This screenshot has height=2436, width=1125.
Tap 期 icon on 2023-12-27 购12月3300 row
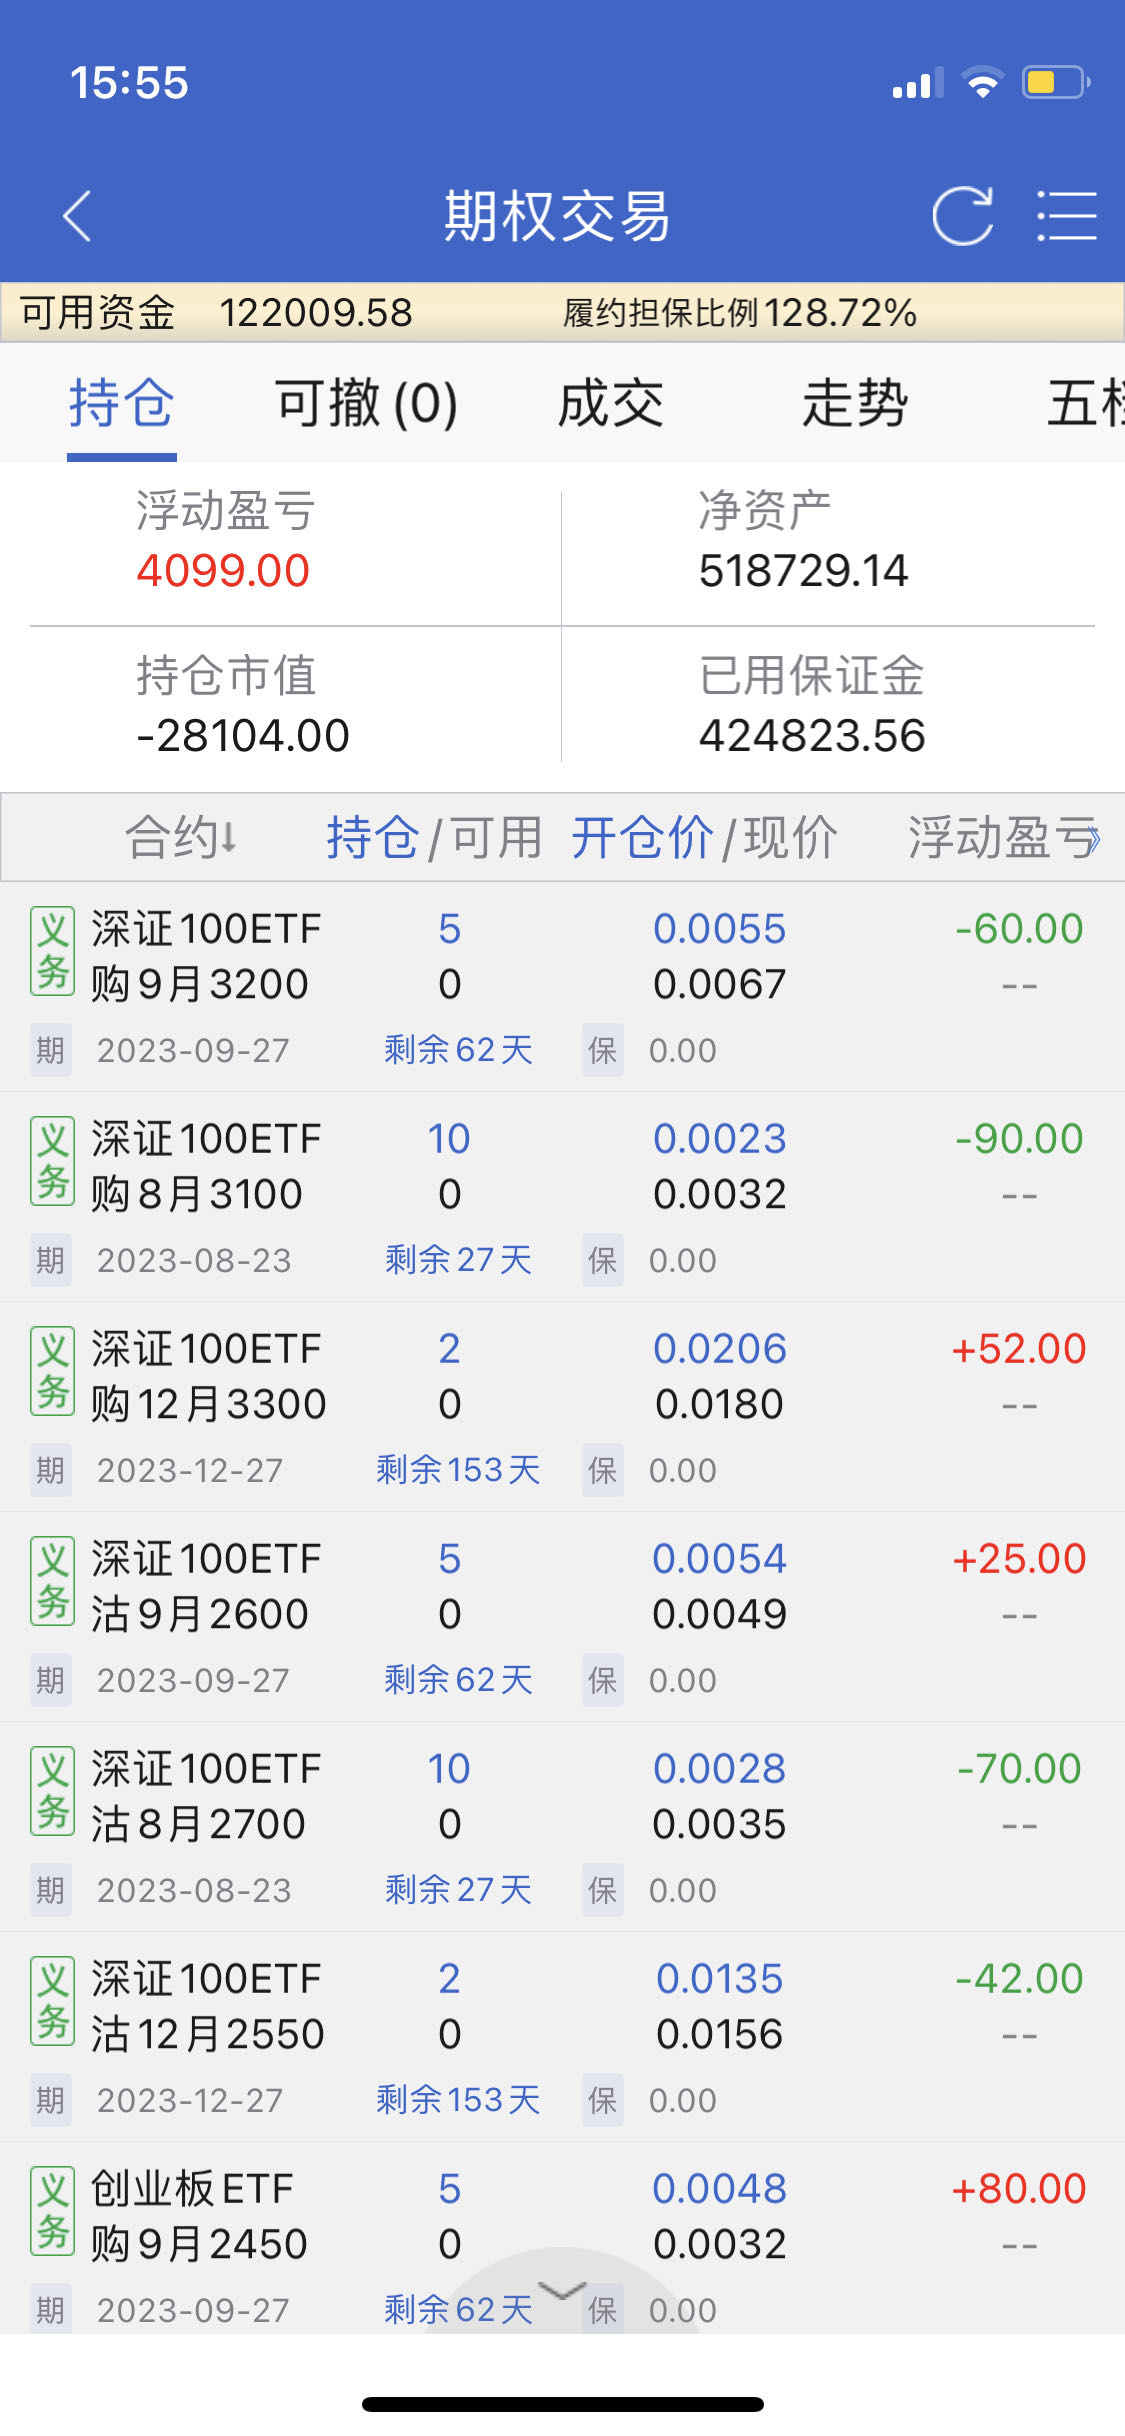point(50,1470)
